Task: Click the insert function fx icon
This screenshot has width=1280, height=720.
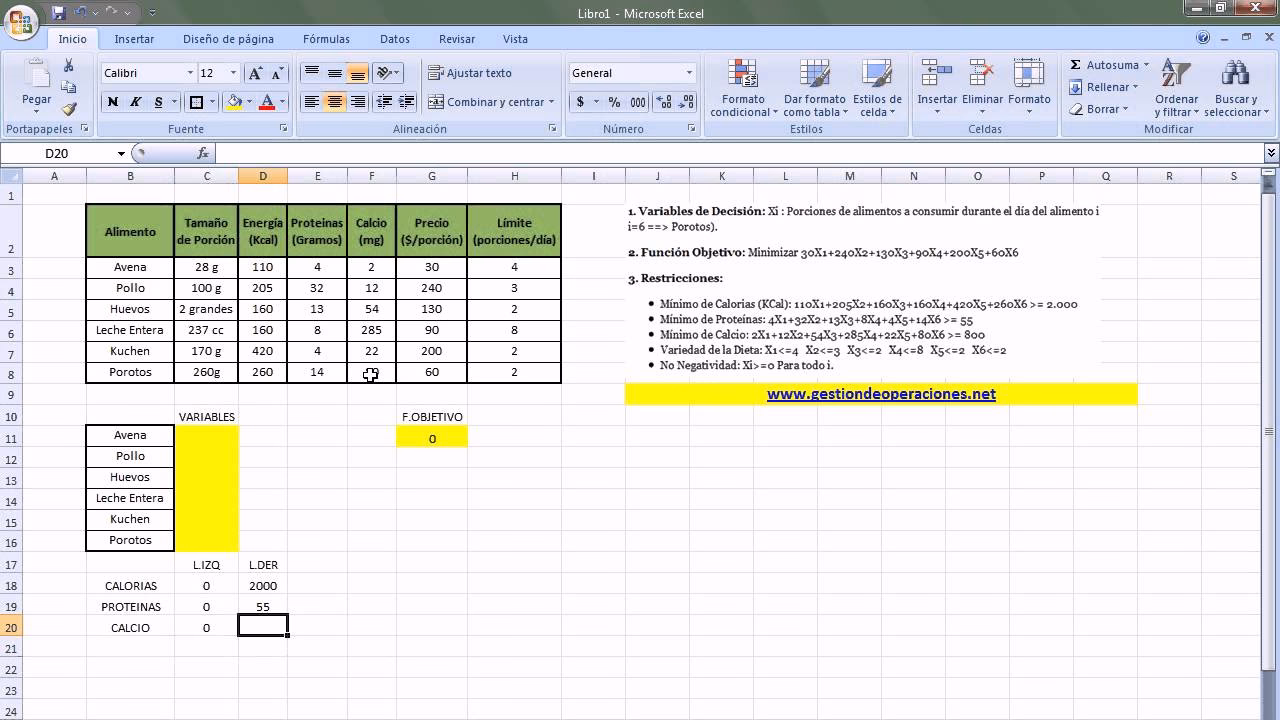Action: pos(203,153)
